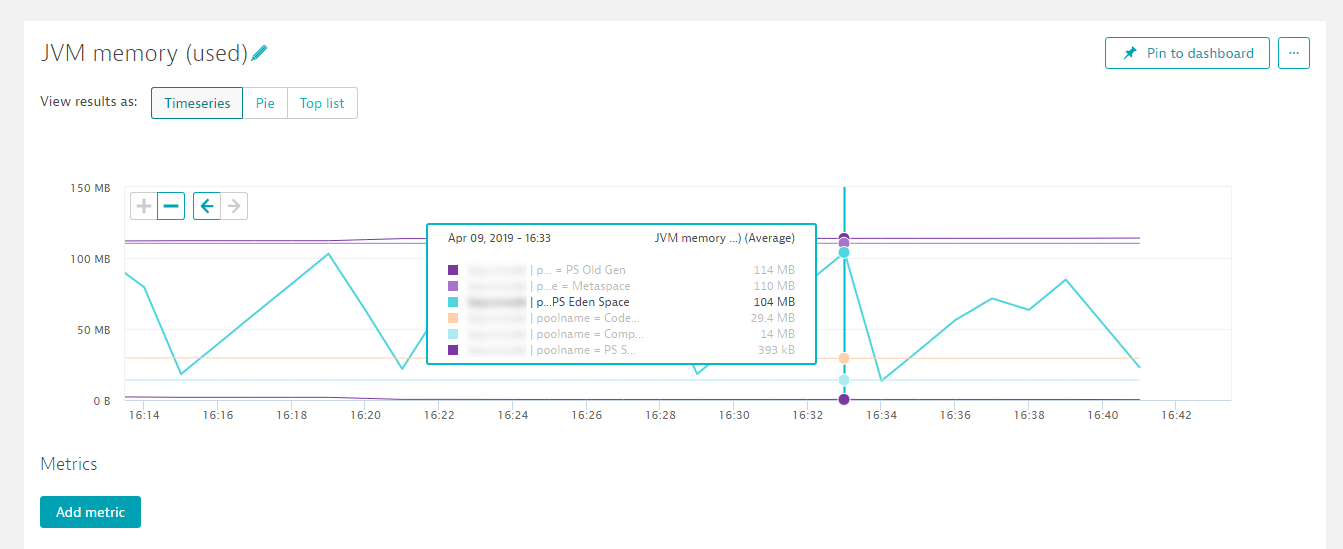Select PS Eden Space tooltip row
The width and height of the screenshot is (1343, 549).
(621, 302)
